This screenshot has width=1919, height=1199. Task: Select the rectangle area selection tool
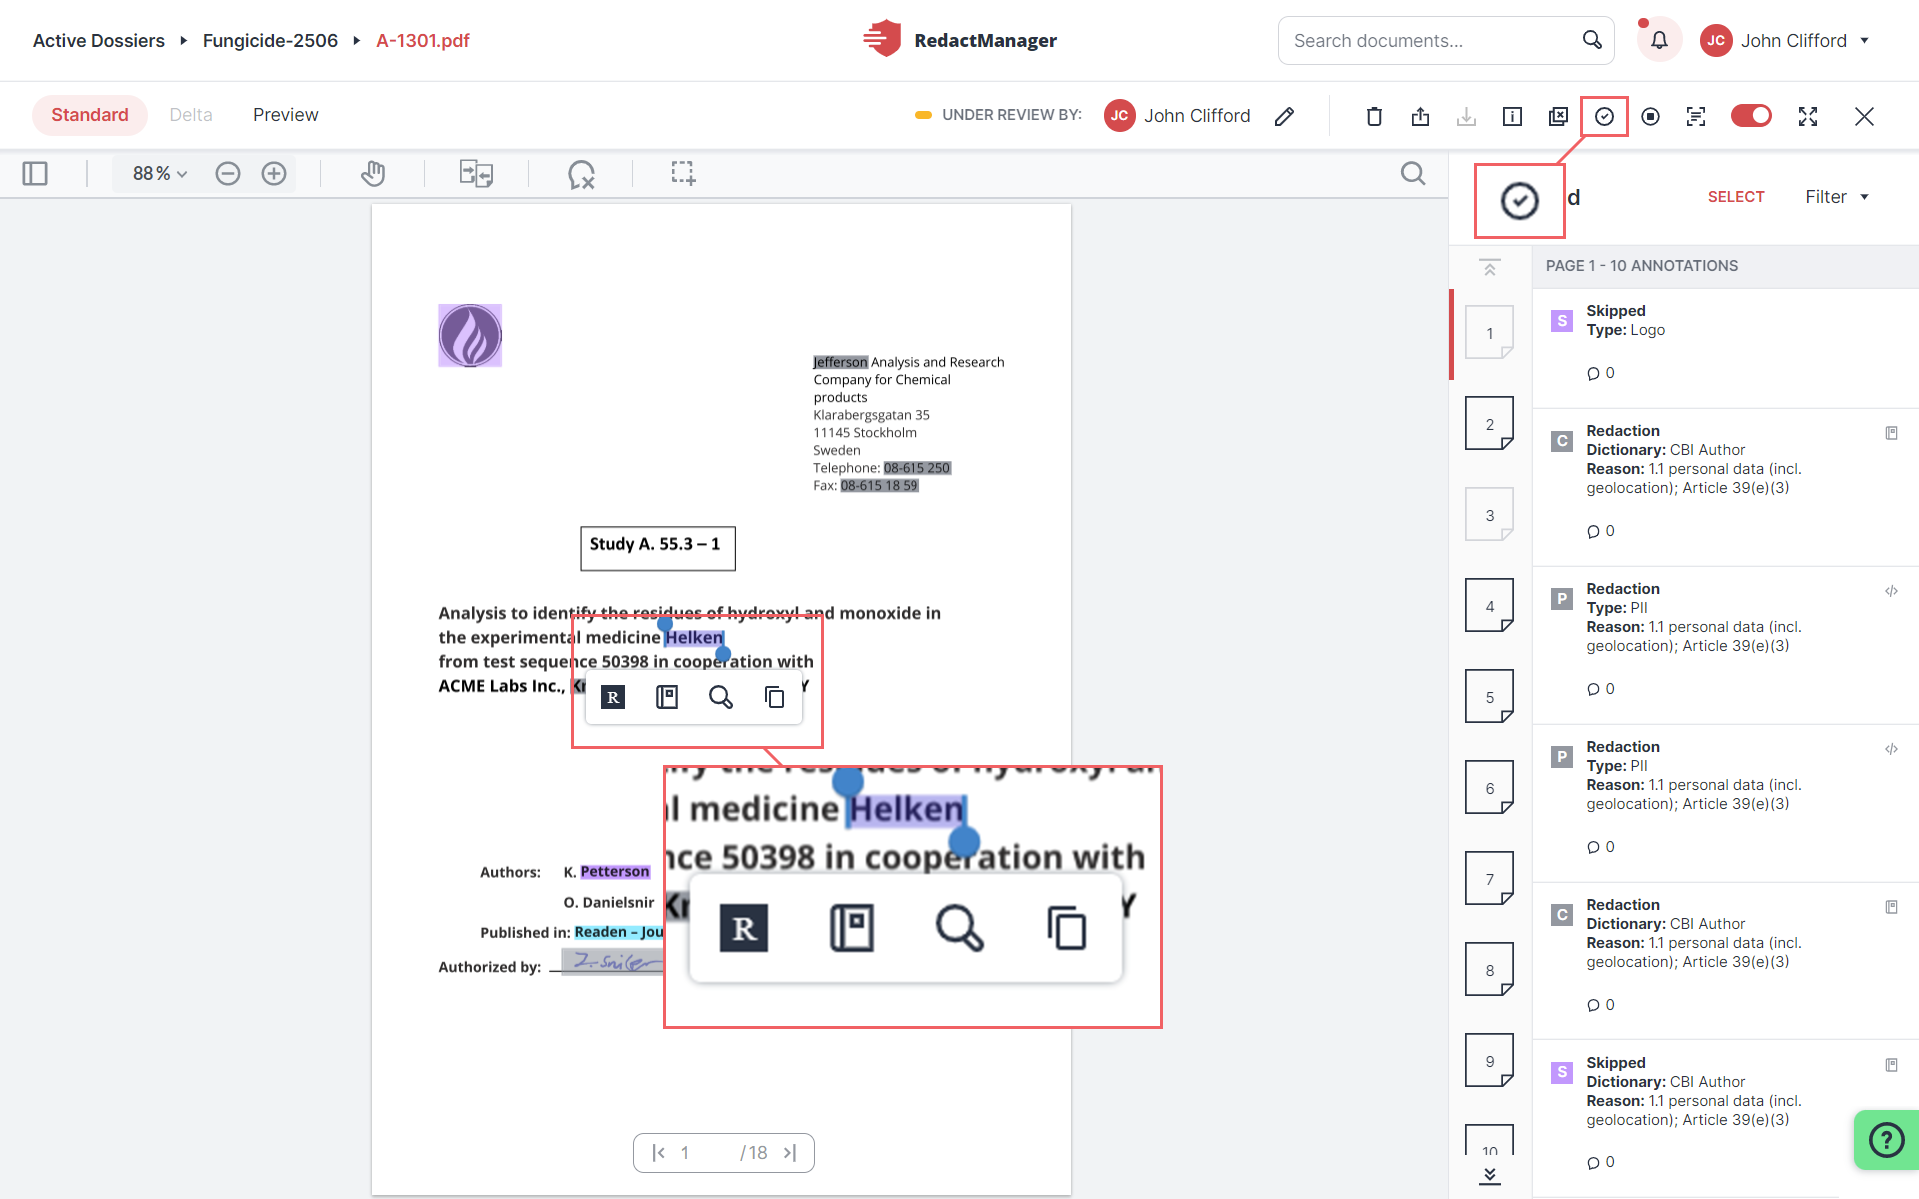683,173
